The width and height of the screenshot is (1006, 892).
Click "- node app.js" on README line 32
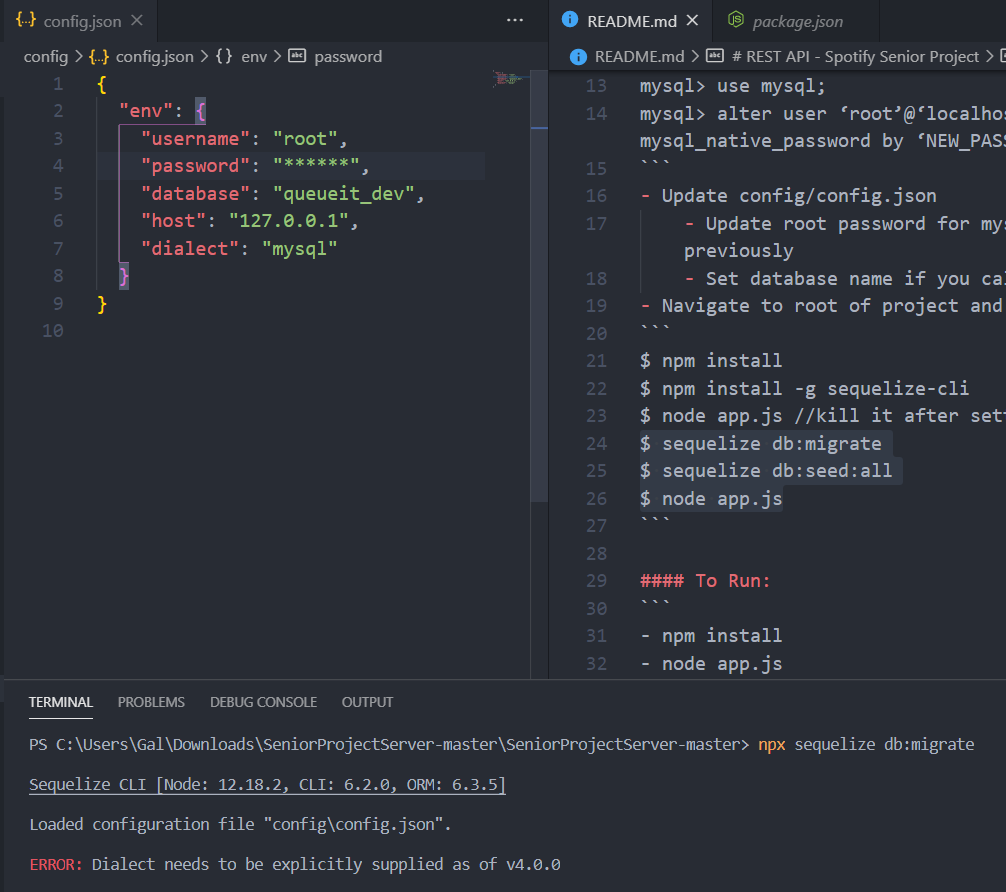[x=711, y=664]
